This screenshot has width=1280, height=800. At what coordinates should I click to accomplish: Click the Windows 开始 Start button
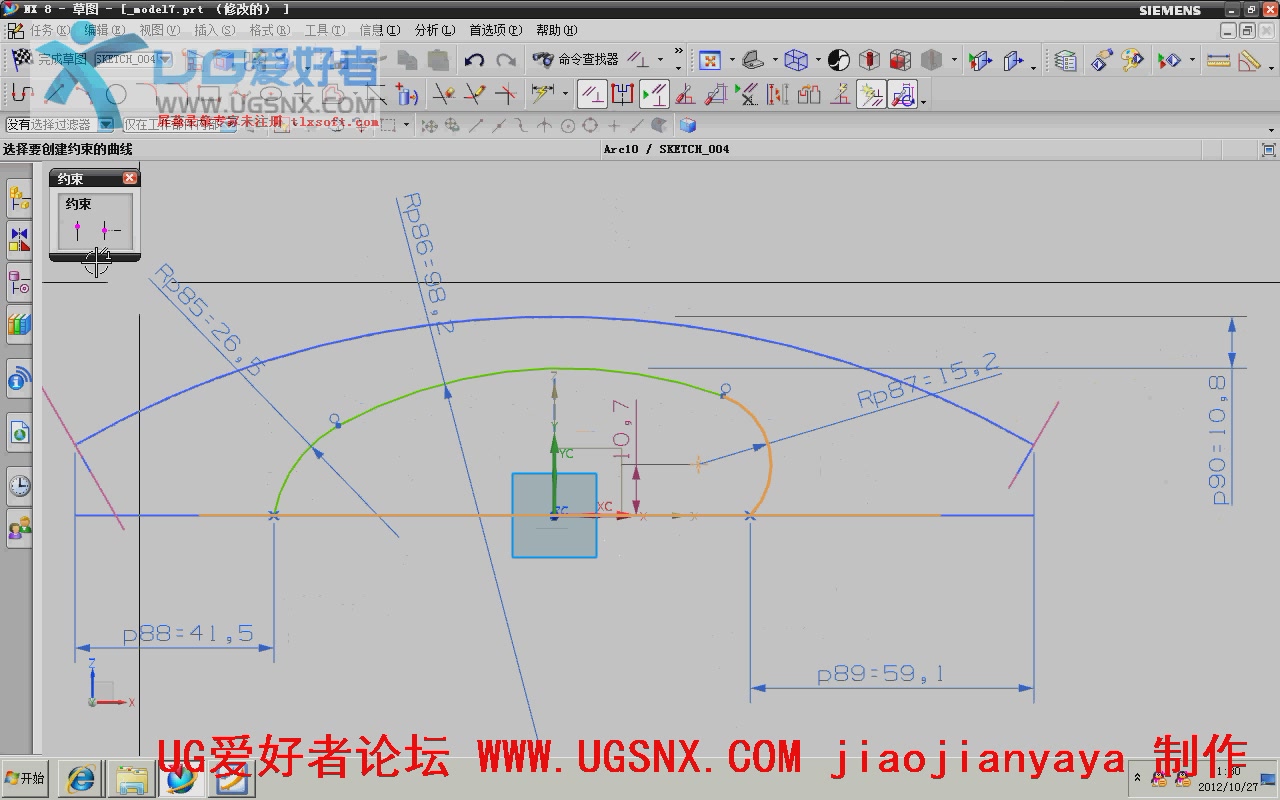pyautogui.click(x=25, y=778)
